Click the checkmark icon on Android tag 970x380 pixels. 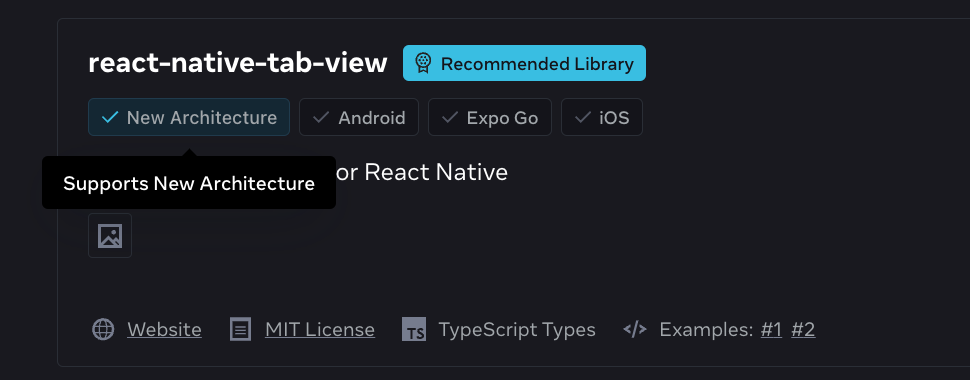coord(320,117)
